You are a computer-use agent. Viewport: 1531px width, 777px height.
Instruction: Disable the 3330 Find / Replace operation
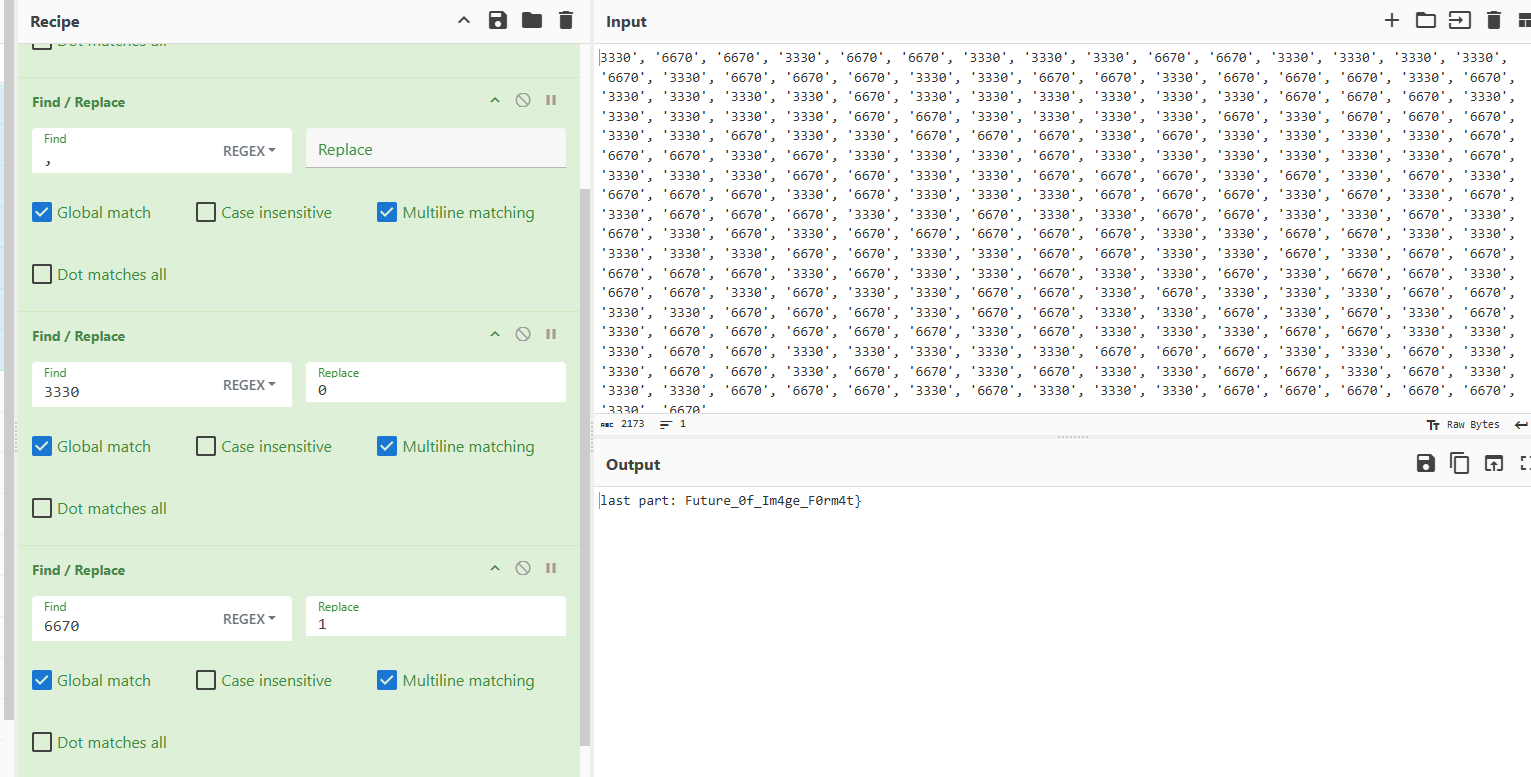523,335
